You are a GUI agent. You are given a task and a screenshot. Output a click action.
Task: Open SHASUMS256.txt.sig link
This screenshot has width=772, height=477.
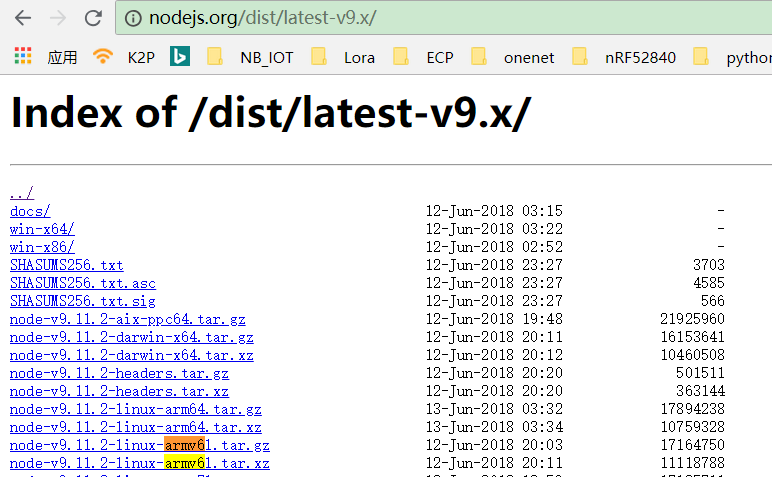[x=83, y=301]
